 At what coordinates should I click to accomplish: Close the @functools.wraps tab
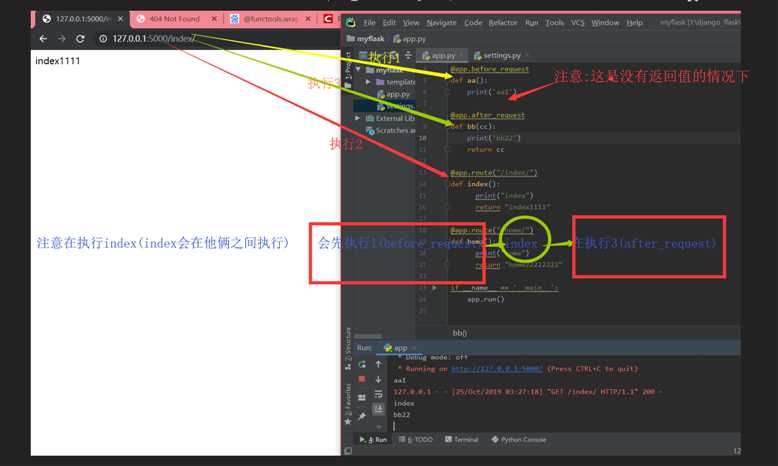click(x=308, y=19)
